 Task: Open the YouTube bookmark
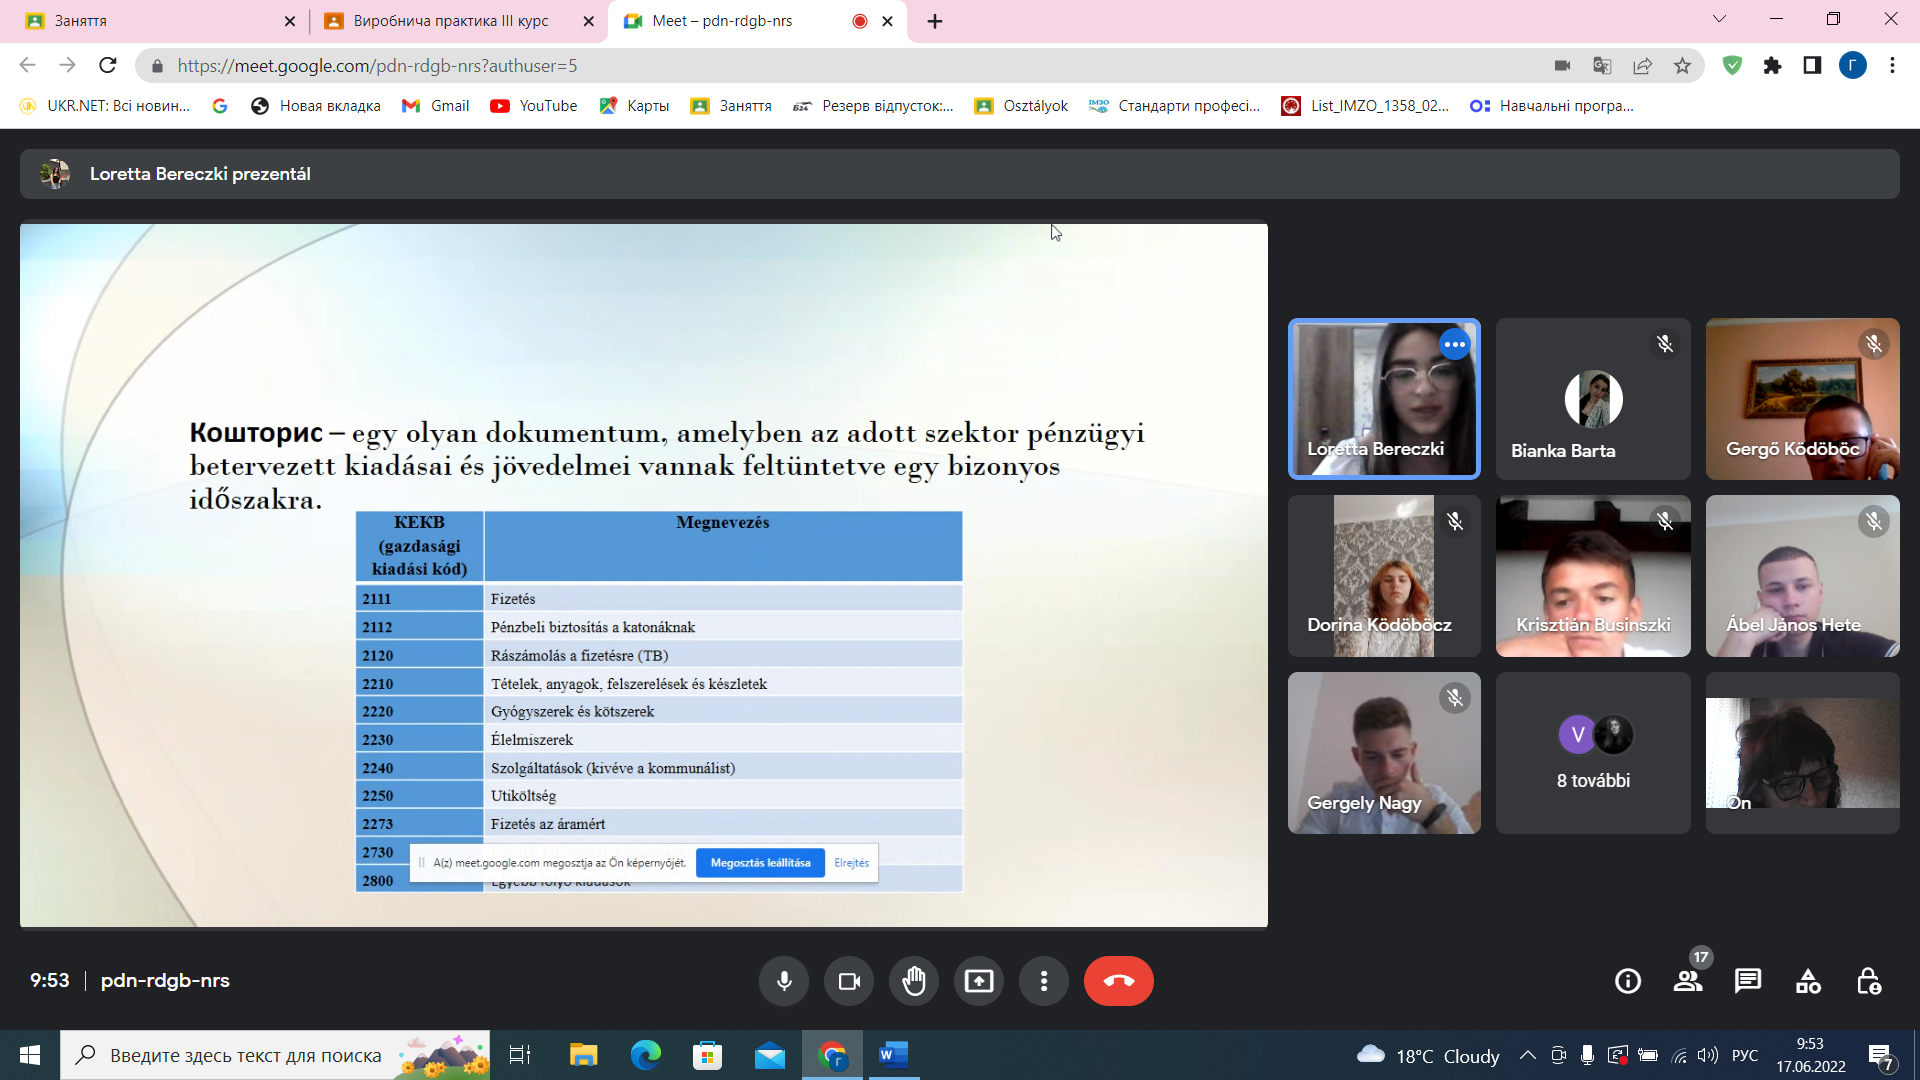[534, 106]
